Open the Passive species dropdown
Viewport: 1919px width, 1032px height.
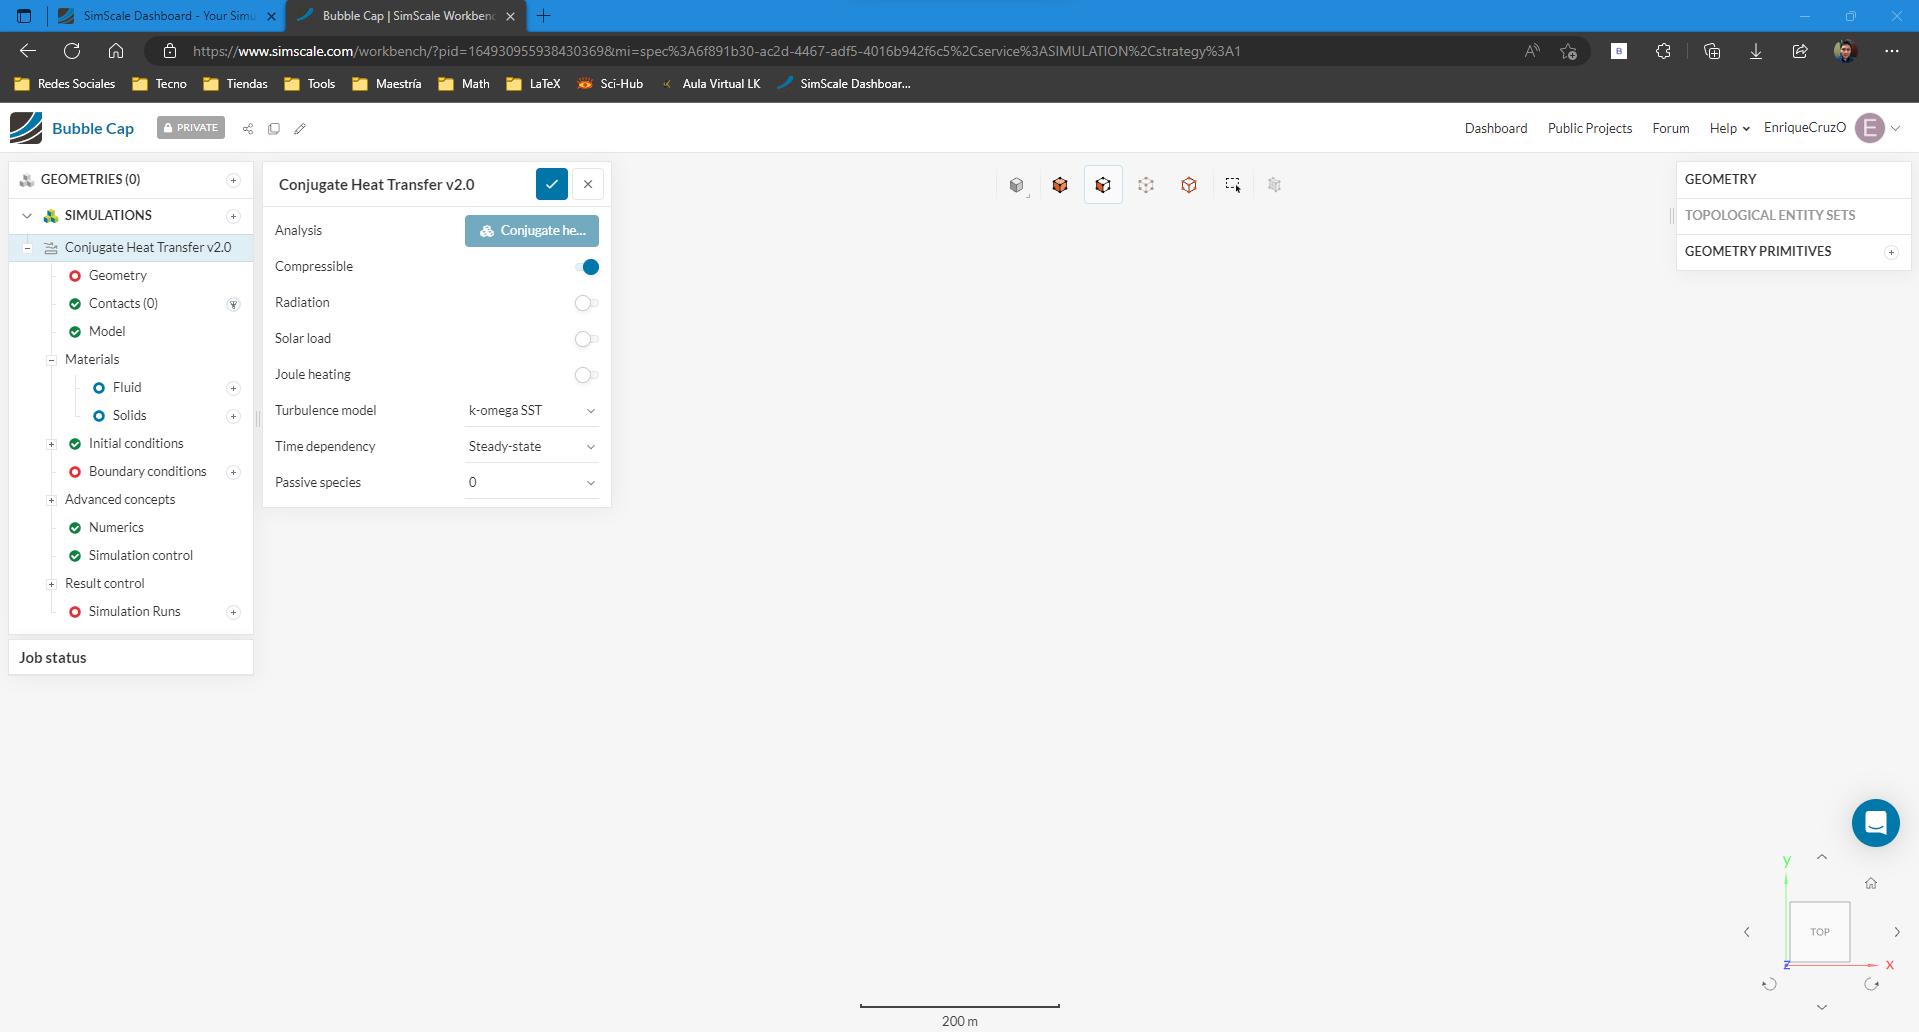(x=532, y=483)
